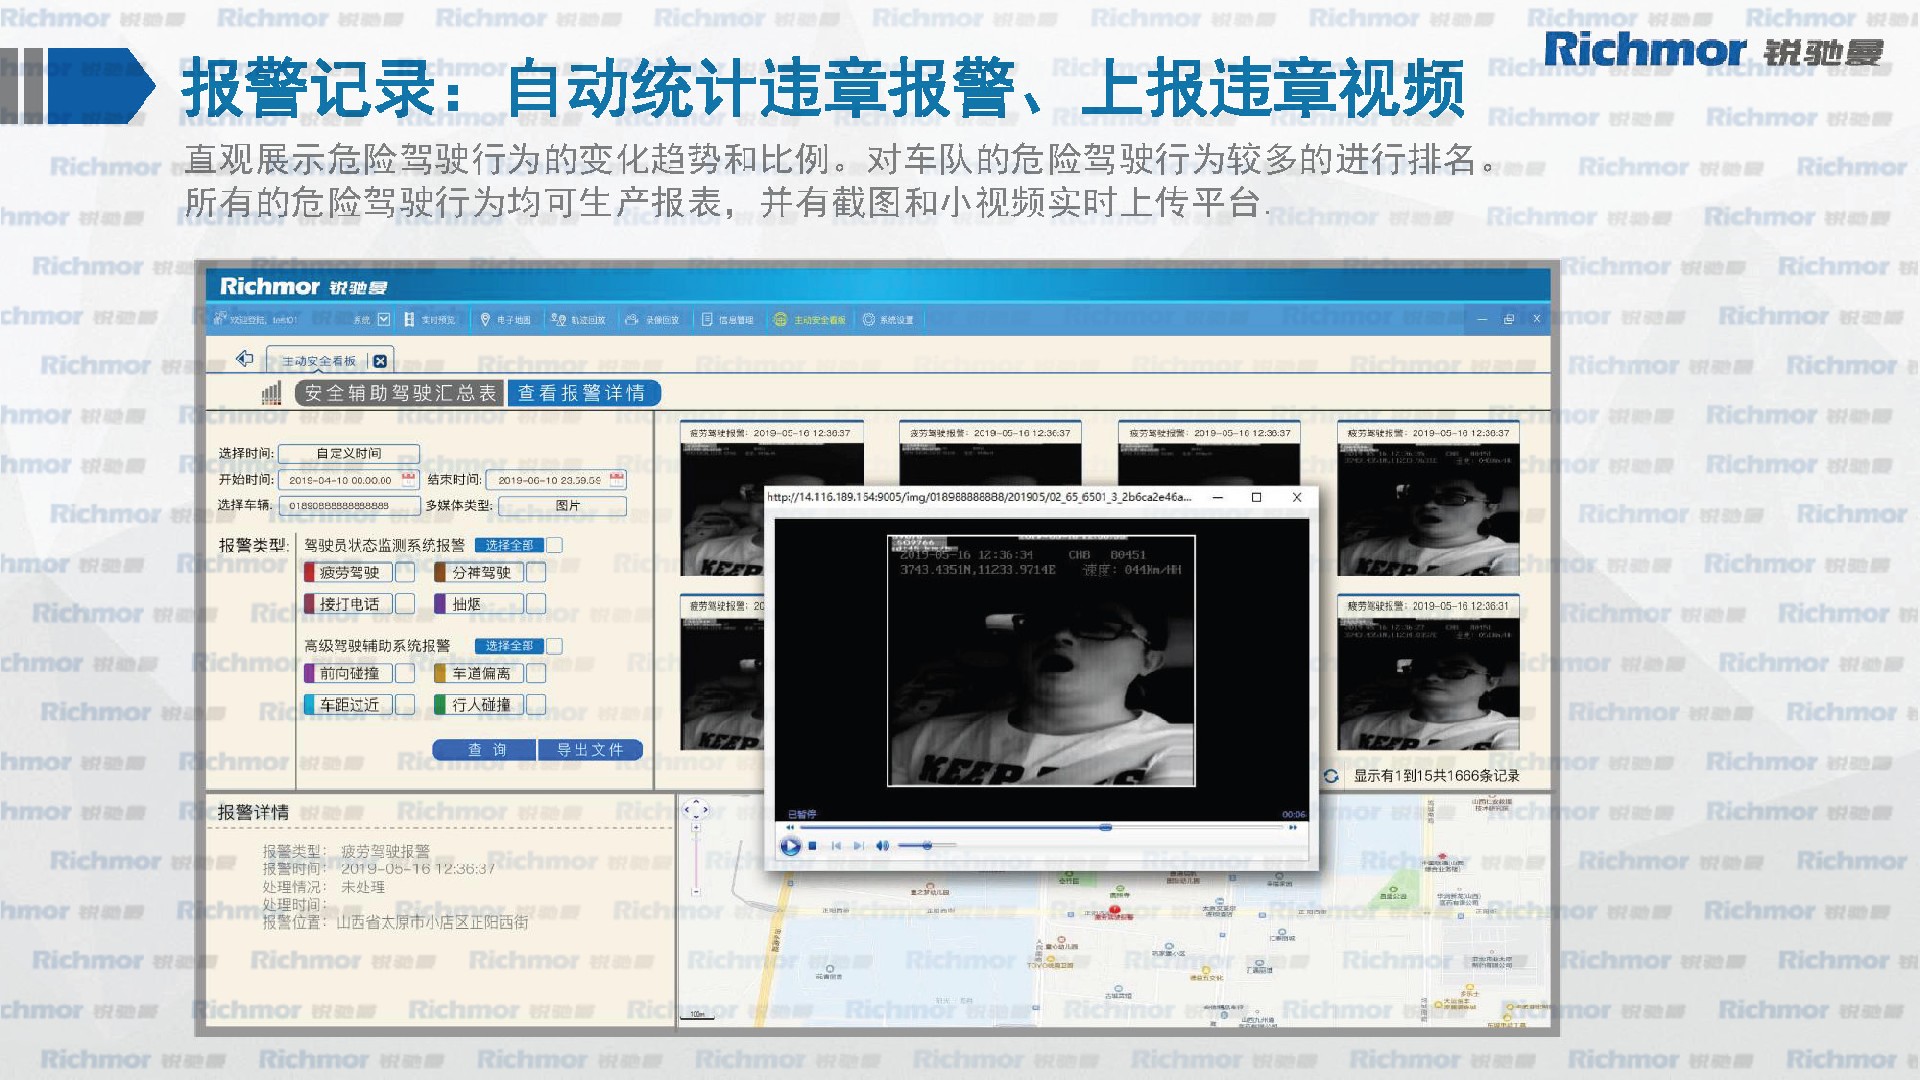
Task: Switch to 查看报警详情 tab
Action: coord(583,393)
